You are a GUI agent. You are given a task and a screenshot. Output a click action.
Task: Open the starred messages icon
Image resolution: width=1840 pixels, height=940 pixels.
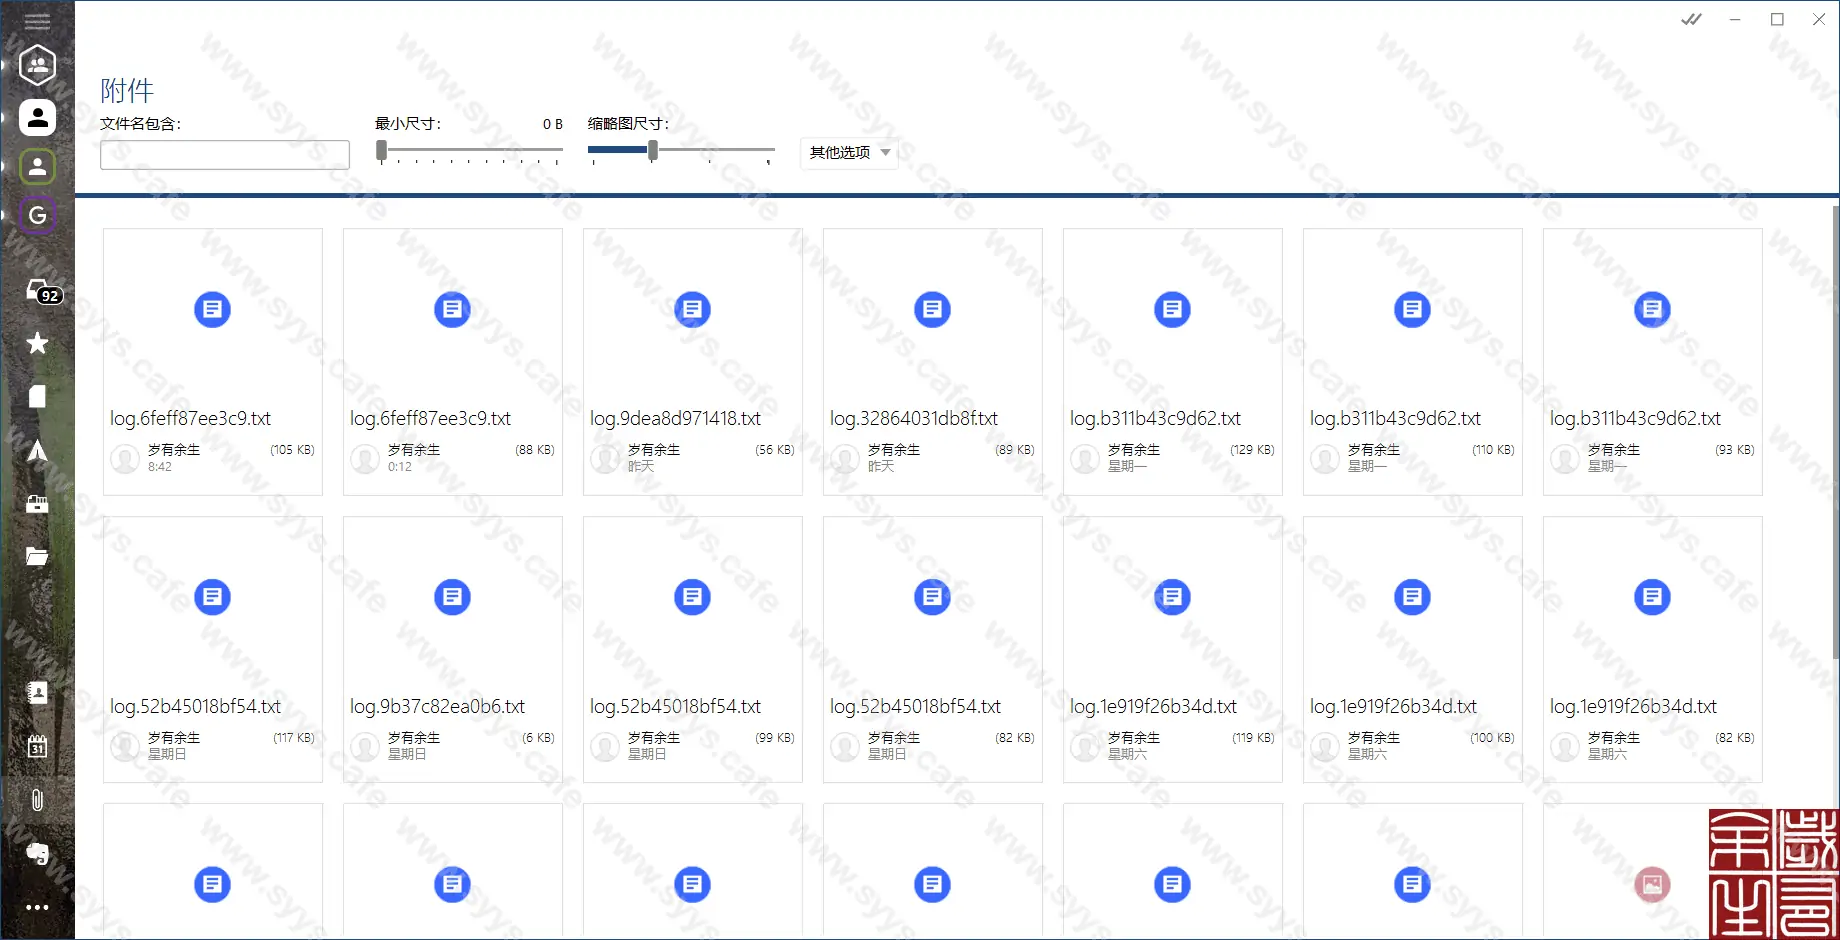pos(37,343)
